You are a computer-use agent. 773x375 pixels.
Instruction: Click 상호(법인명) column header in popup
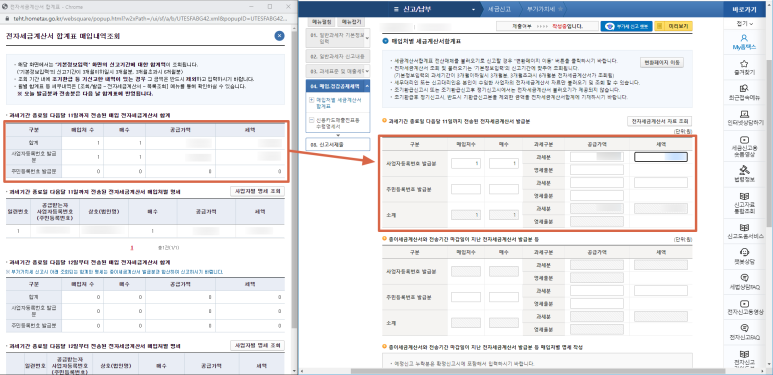click(x=103, y=211)
